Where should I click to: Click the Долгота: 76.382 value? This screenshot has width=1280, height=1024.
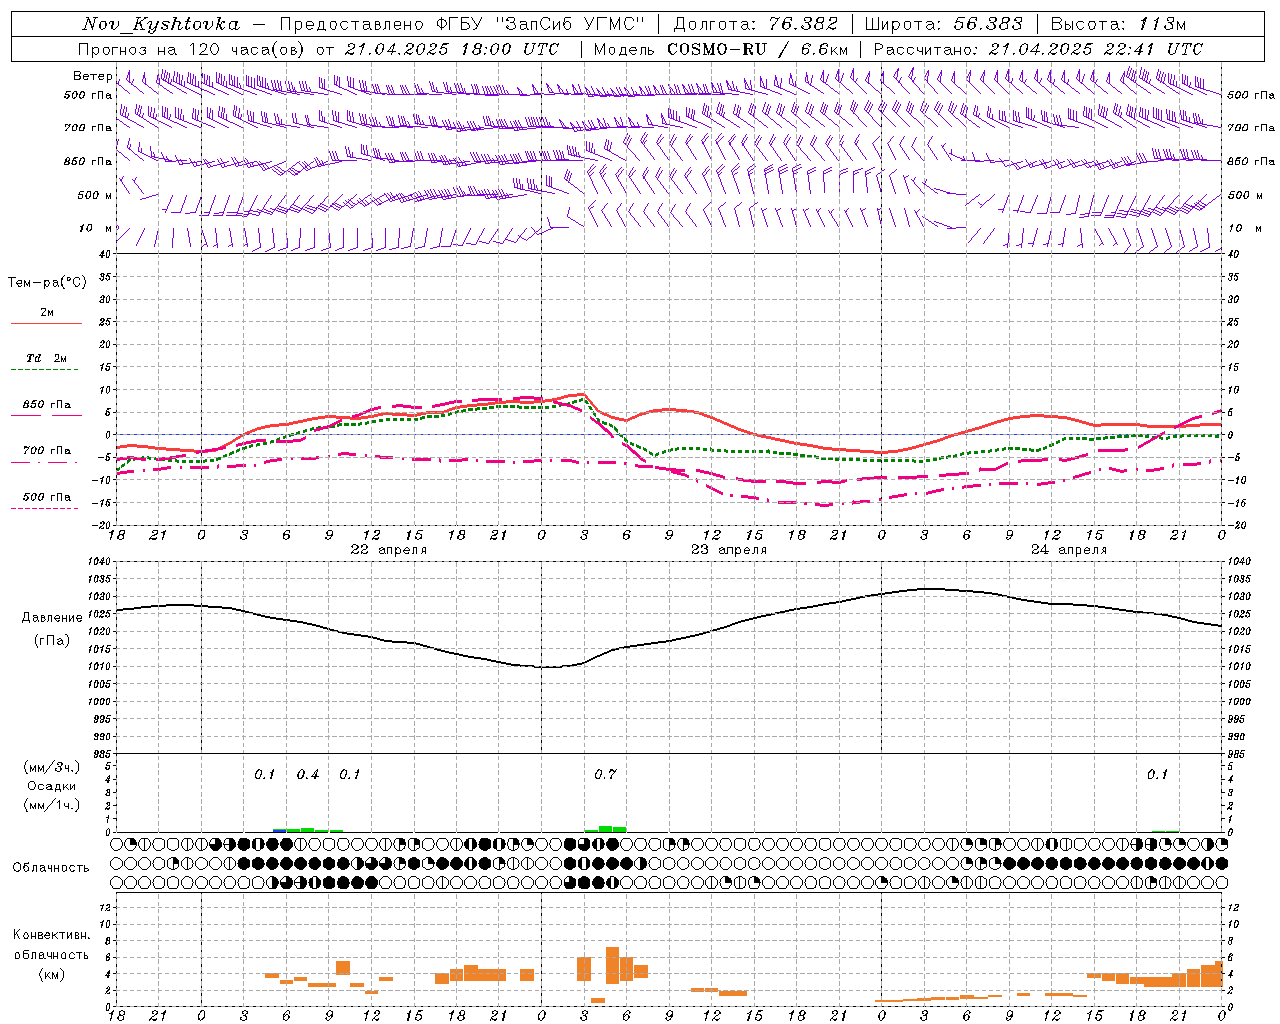click(756, 24)
